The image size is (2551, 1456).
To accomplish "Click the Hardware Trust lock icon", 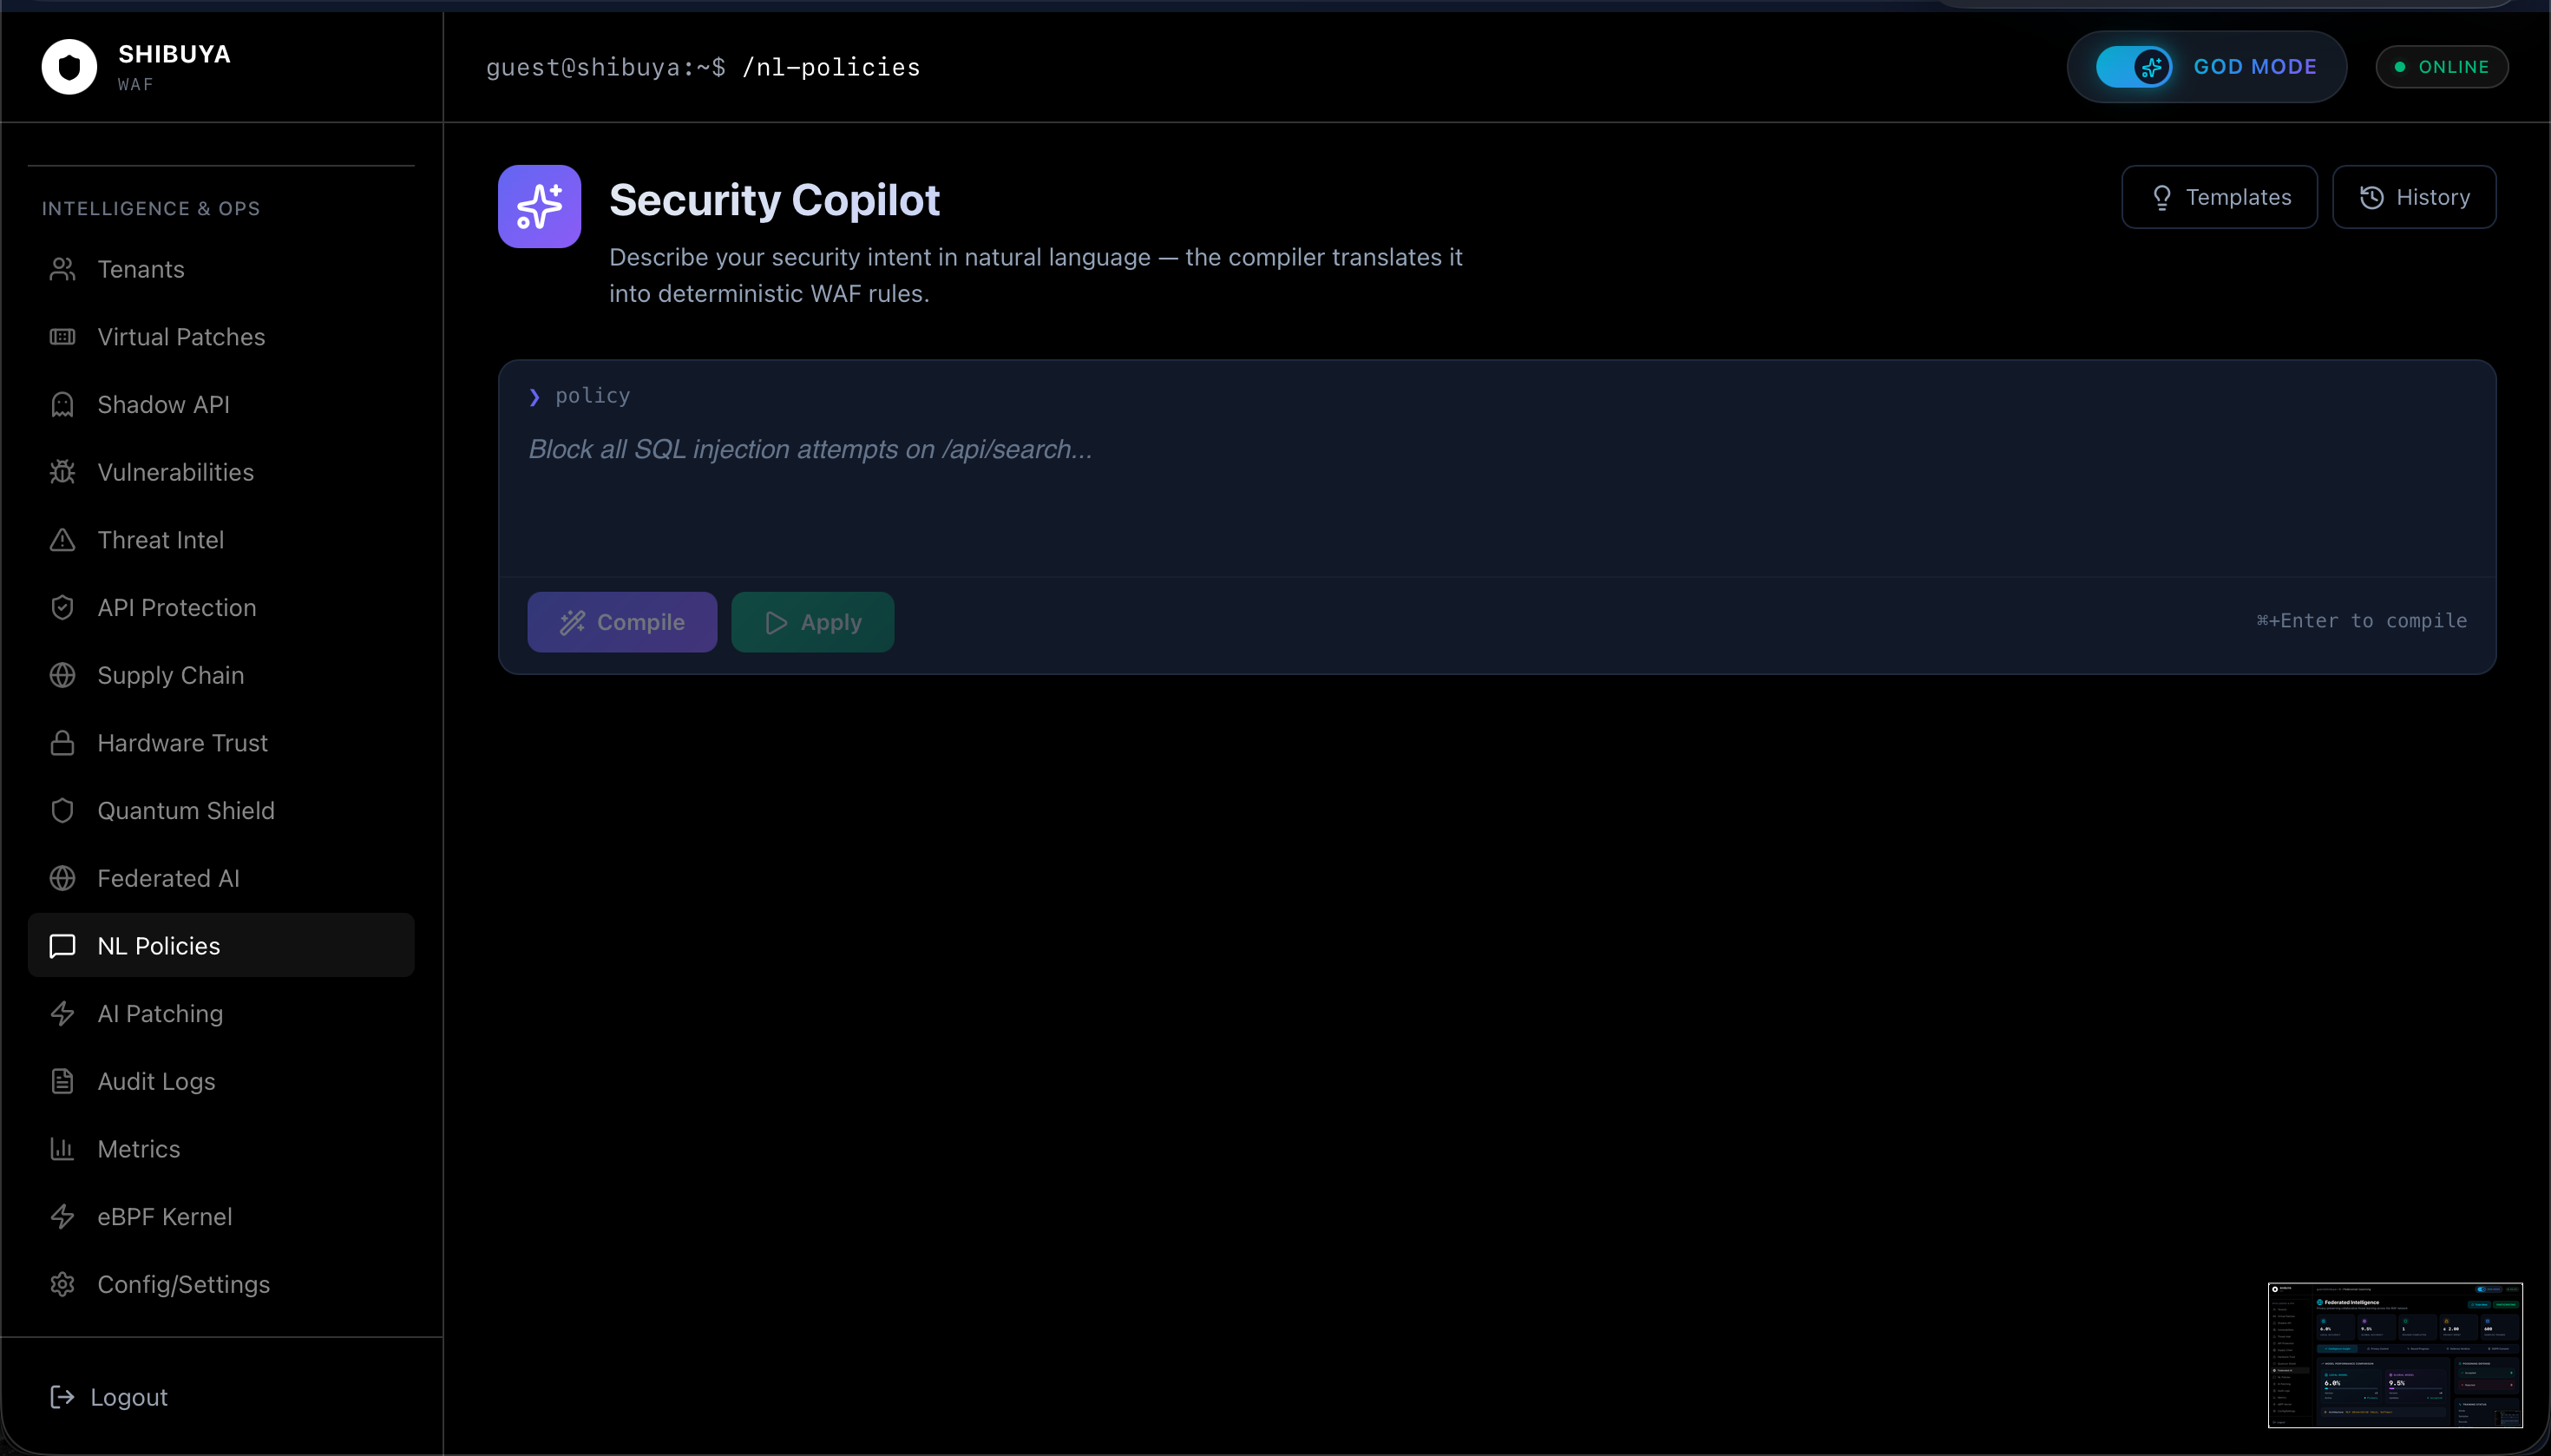I will pos(62,743).
